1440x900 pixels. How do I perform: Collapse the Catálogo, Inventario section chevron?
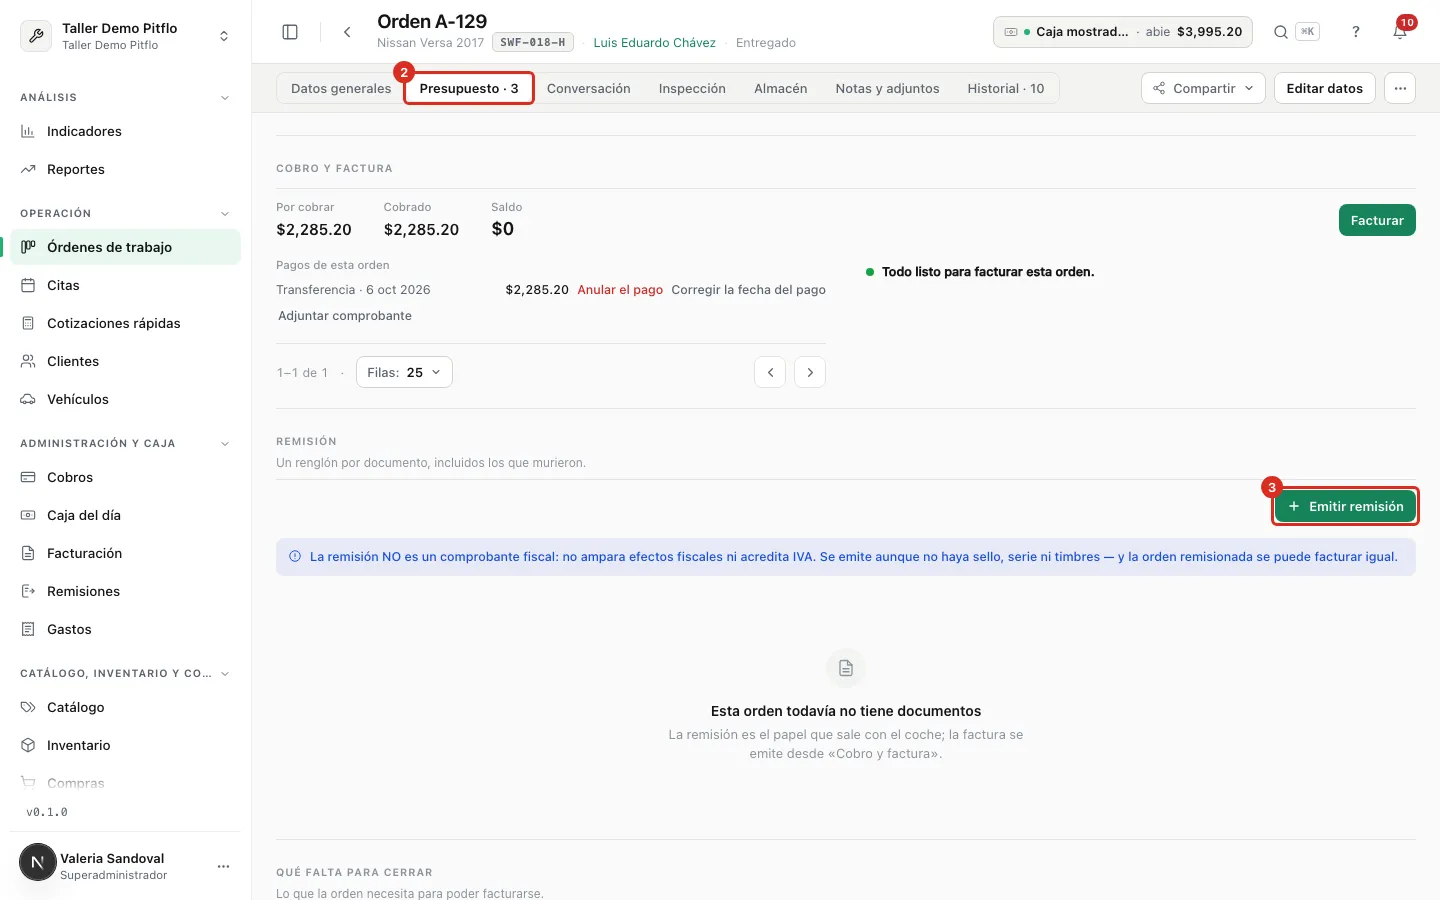click(225, 674)
